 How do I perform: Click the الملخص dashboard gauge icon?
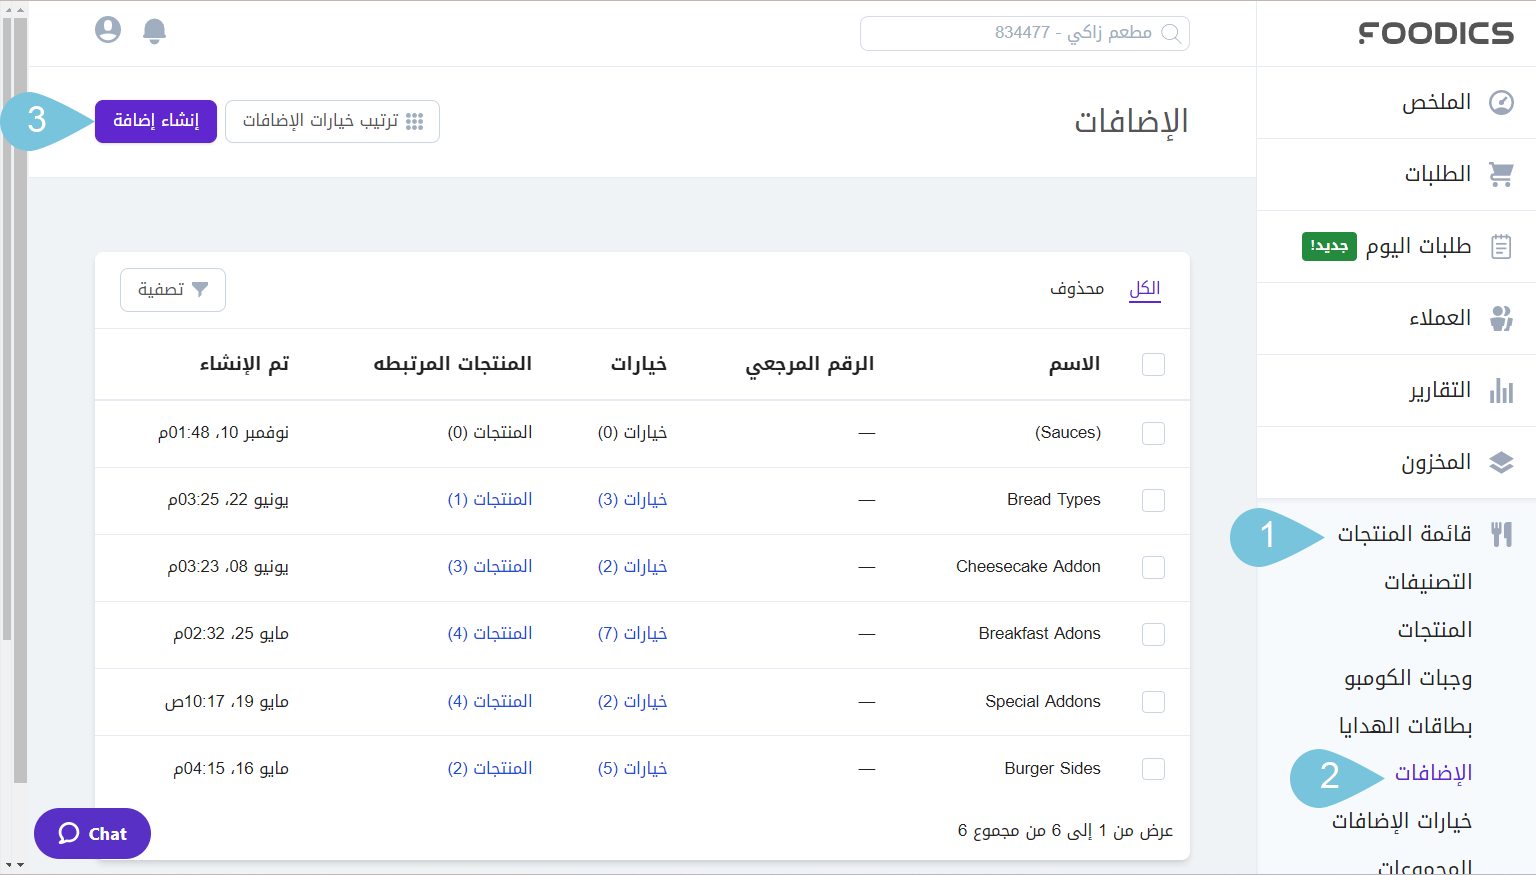pos(1501,102)
